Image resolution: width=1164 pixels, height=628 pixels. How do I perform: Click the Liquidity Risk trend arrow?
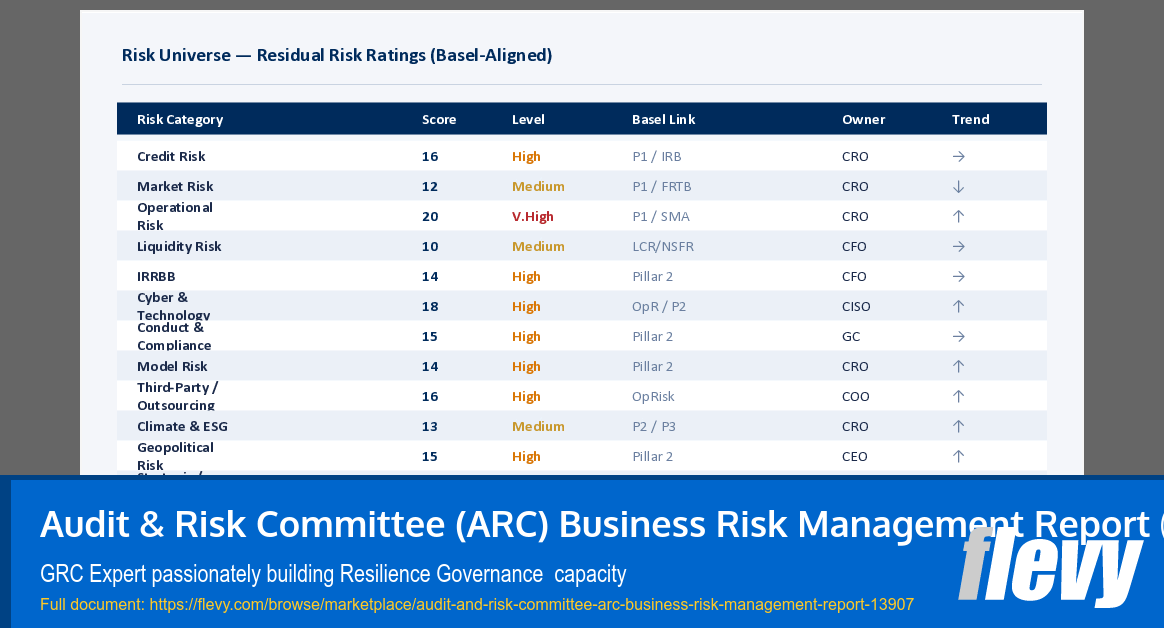pos(958,246)
